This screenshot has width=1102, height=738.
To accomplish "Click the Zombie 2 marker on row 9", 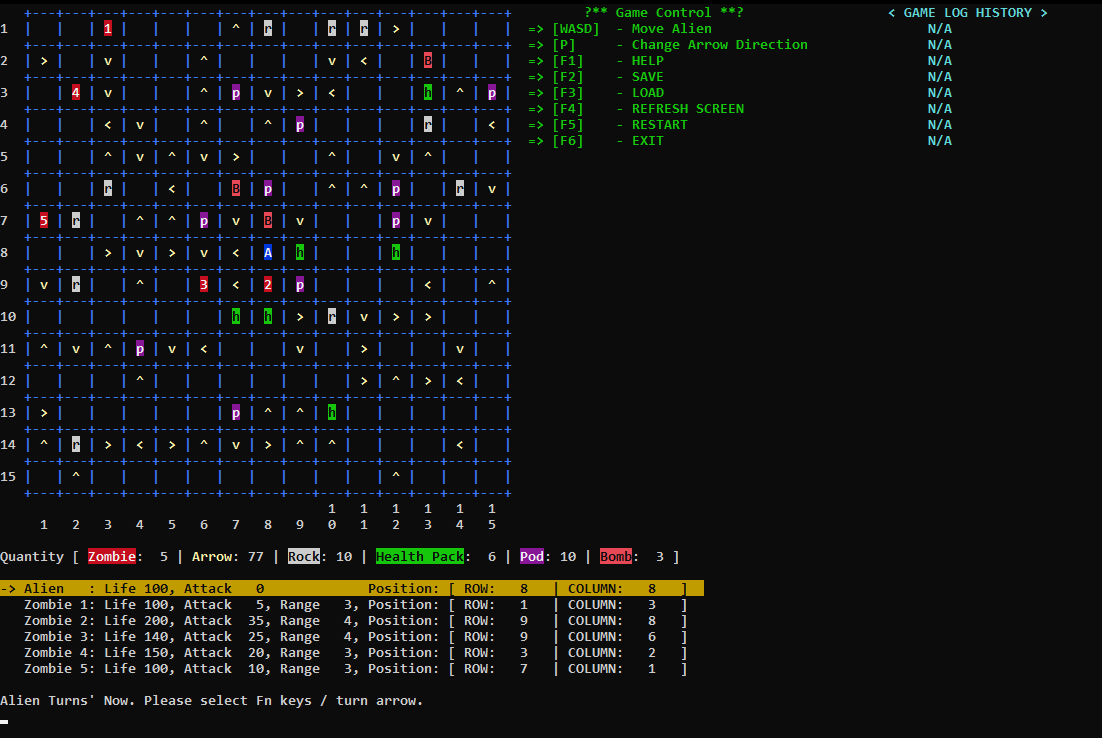I will pos(267,284).
